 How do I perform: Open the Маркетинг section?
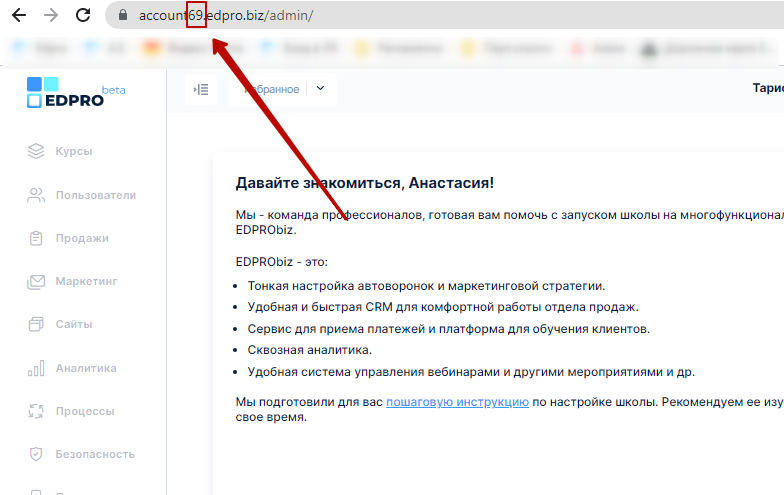coord(86,281)
